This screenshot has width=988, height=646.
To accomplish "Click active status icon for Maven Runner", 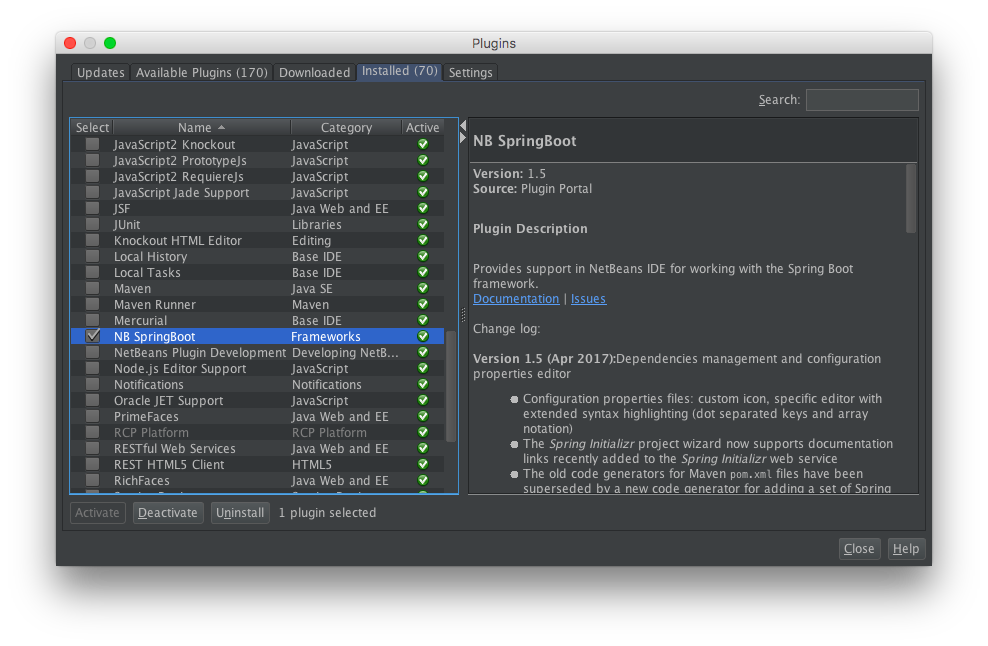I will (x=423, y=304).
